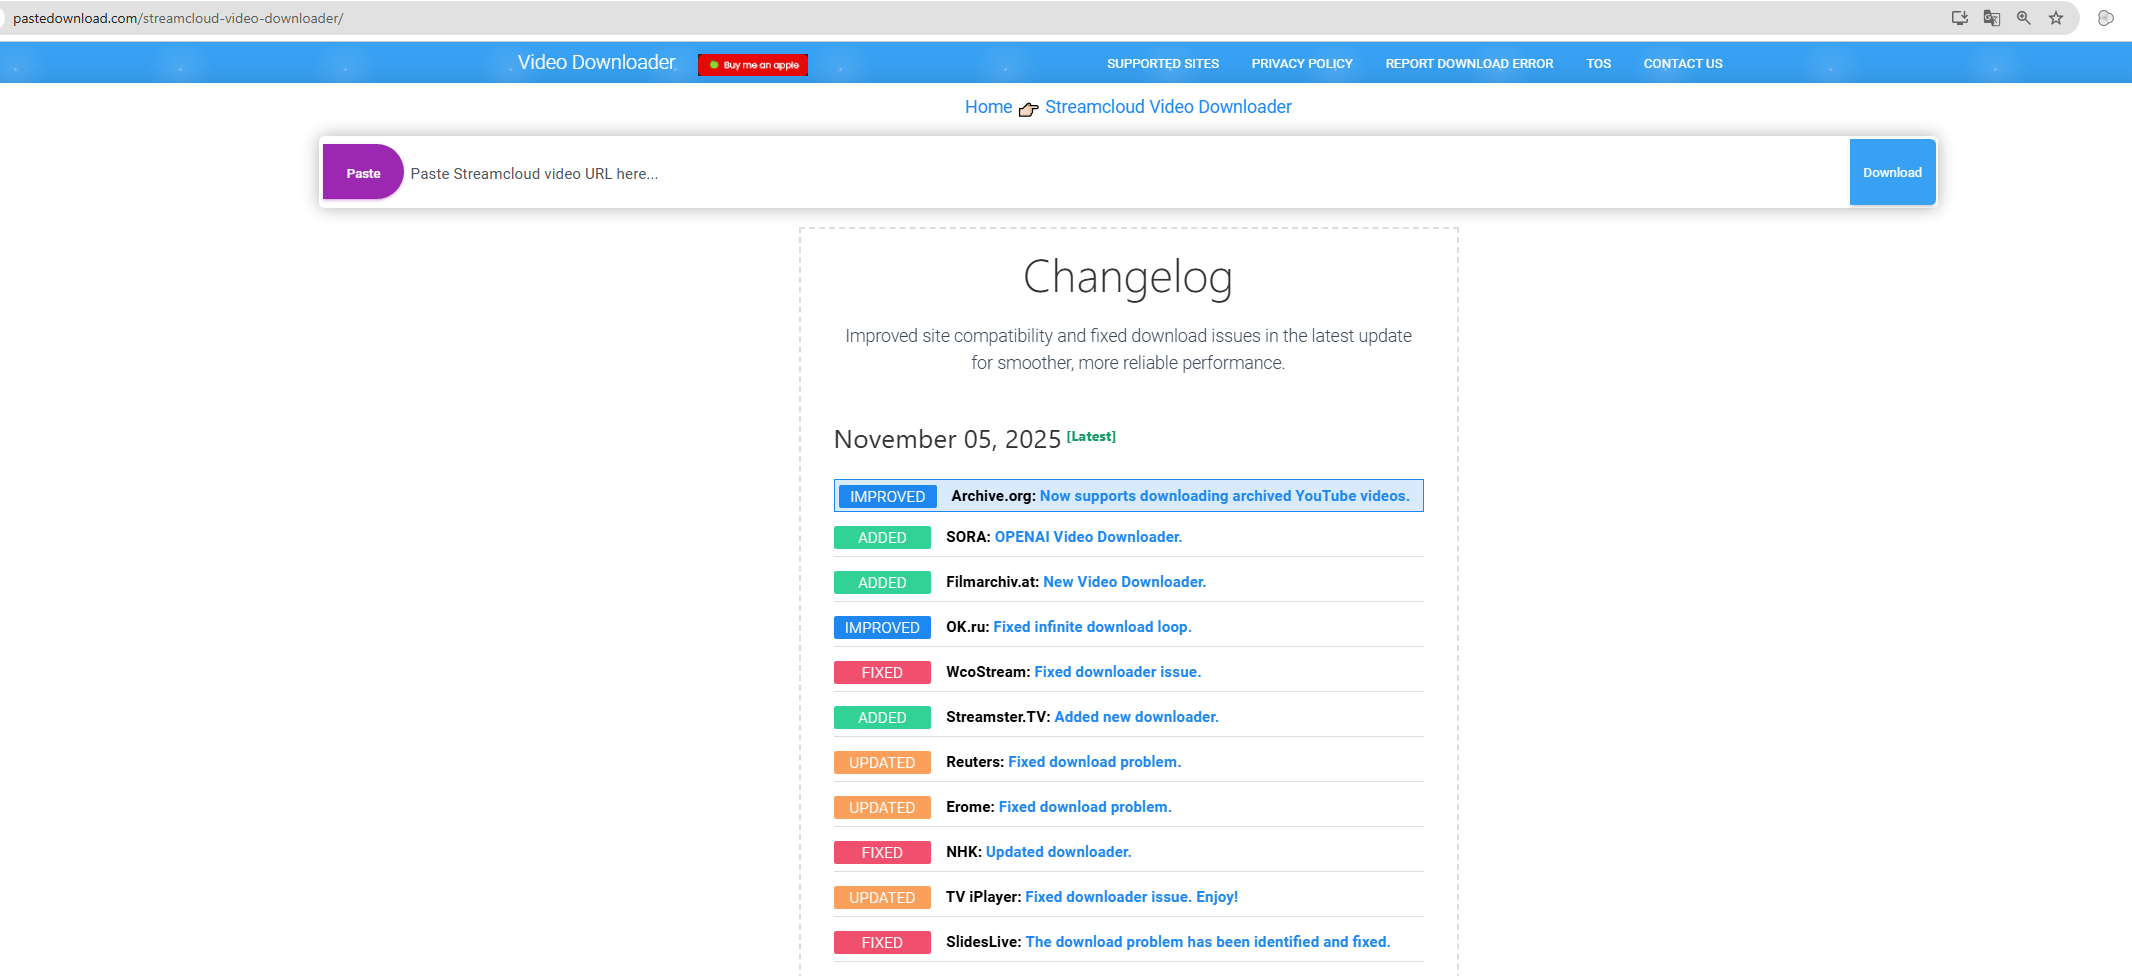Navigate to Home via the breadcrumb

tap(988, 106)
